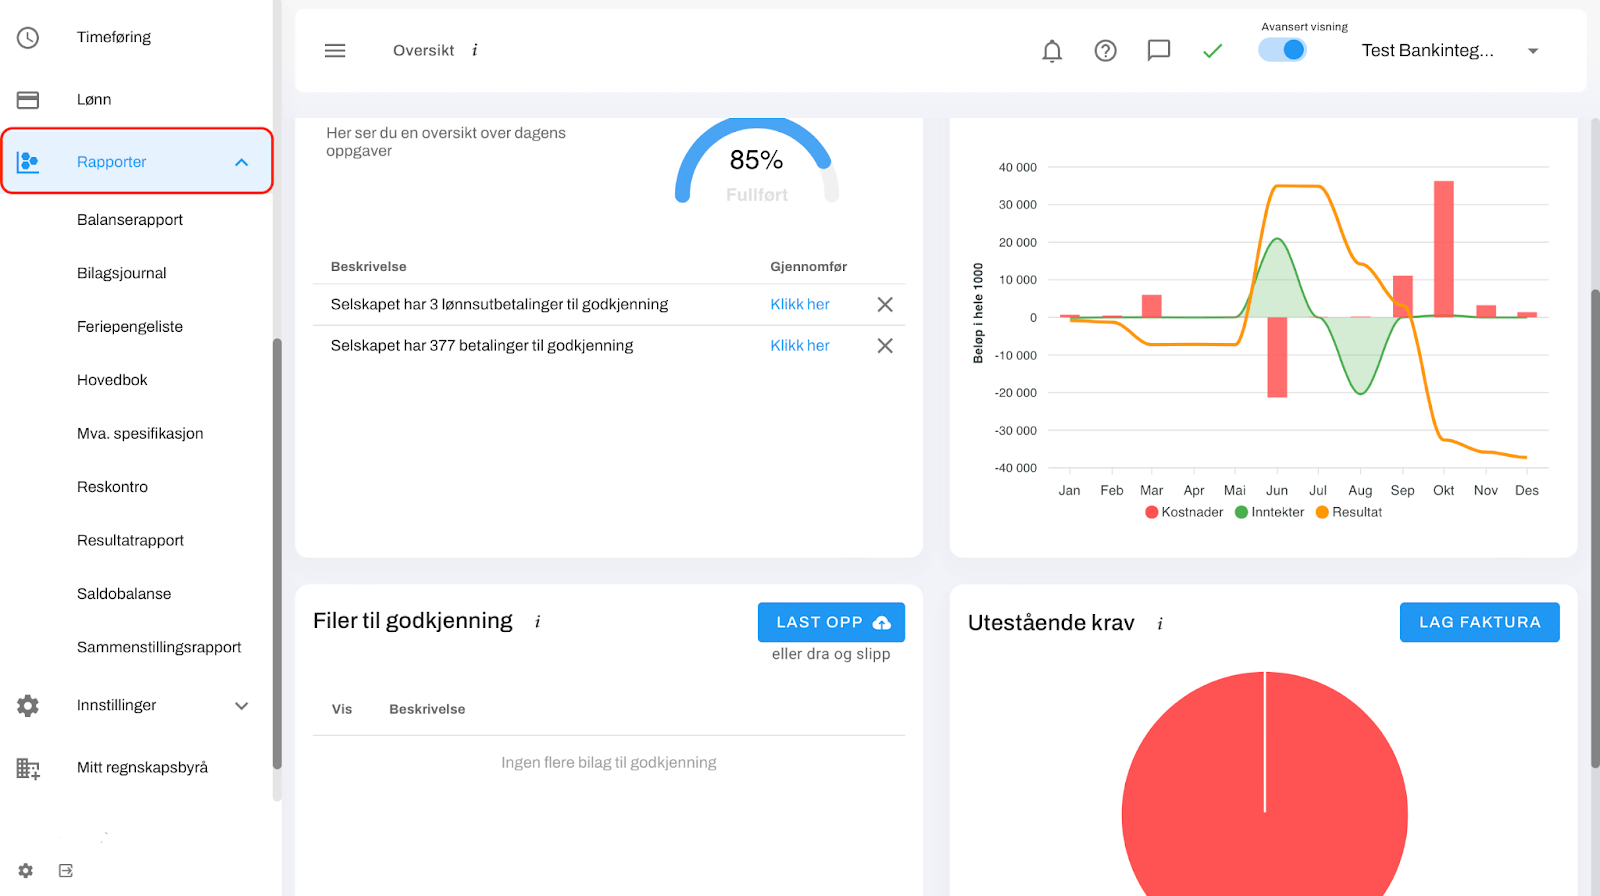
Task: Click info icon beside Utestående krav
Action: (1160, 624)
